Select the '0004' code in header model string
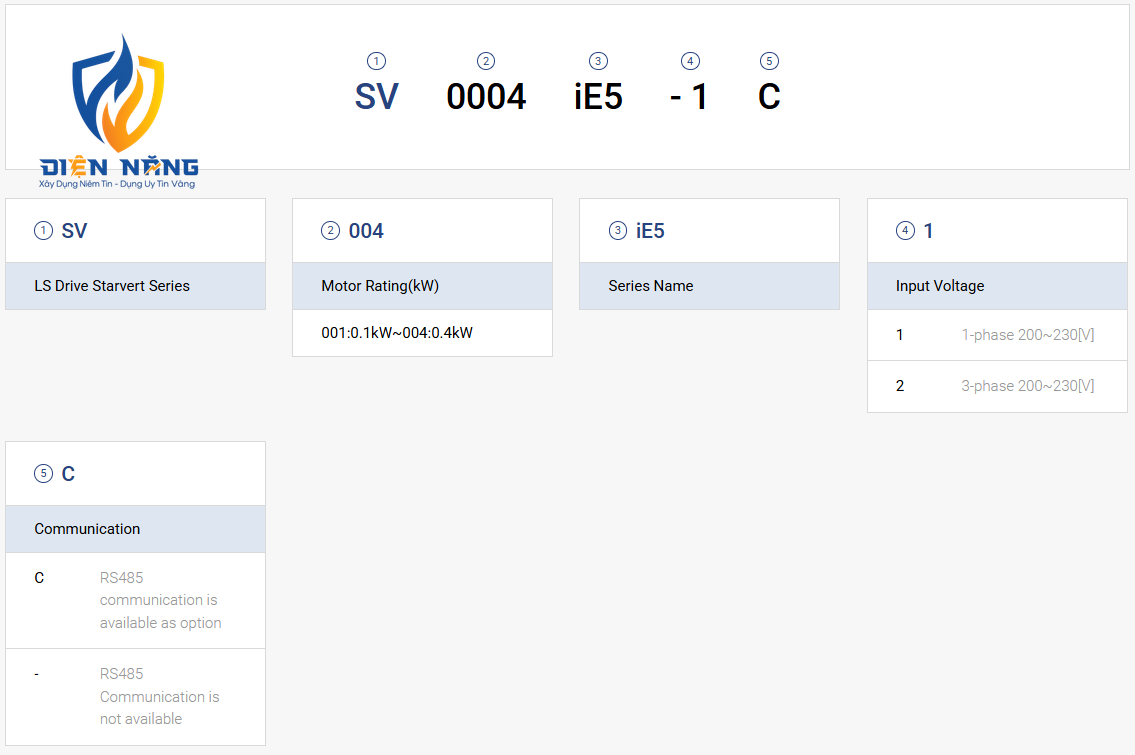Viewport: 1135px width, 755px height. pyautogui.click(x=486, y=97)
